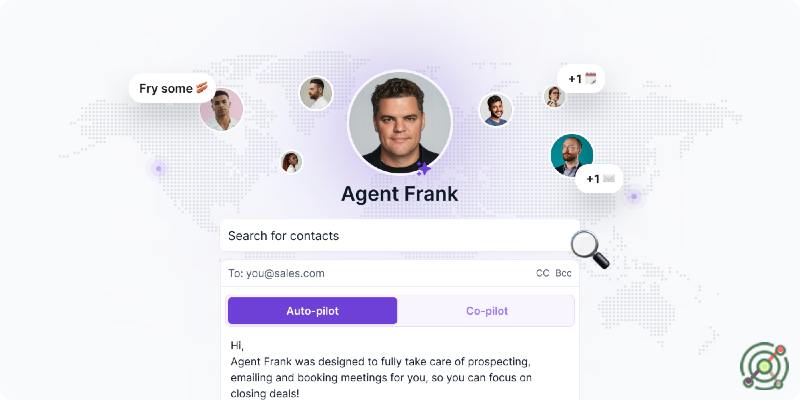Select the small avatar of the woman below left of Frank
This screenshot has height=400, width=800.
tap(291, 162)
